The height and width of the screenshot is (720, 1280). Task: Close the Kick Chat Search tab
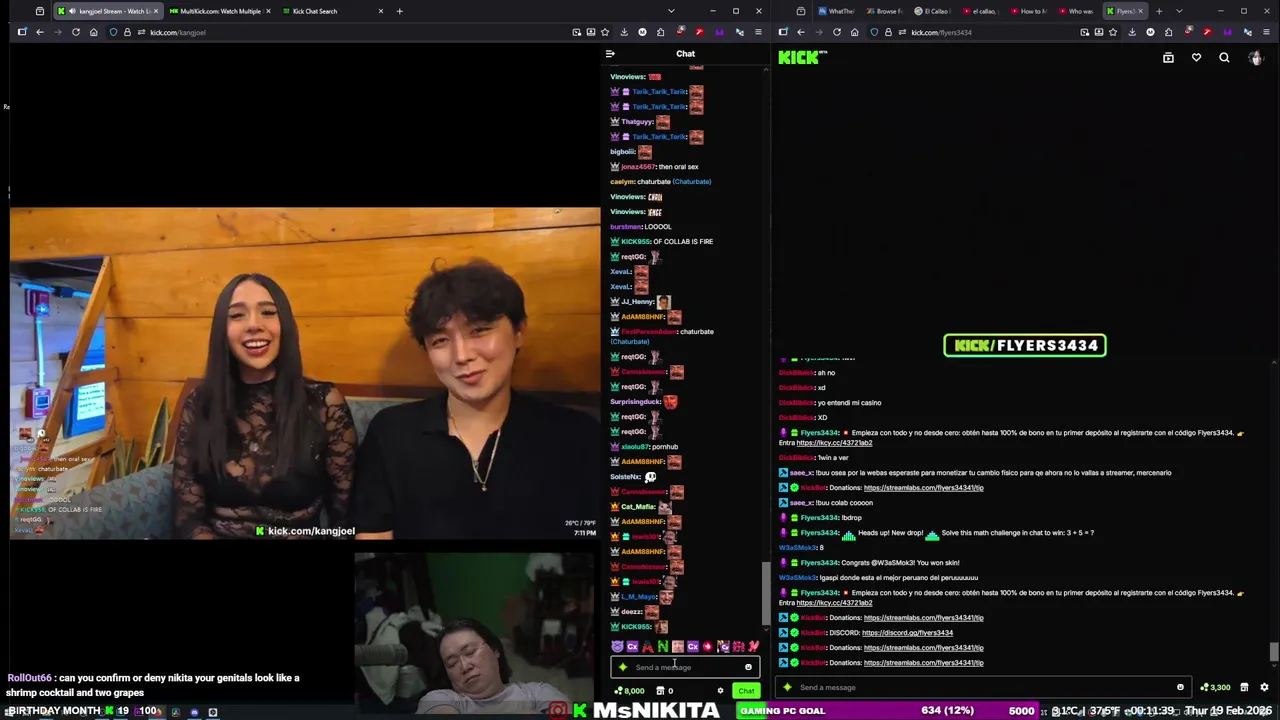(381, 11)
